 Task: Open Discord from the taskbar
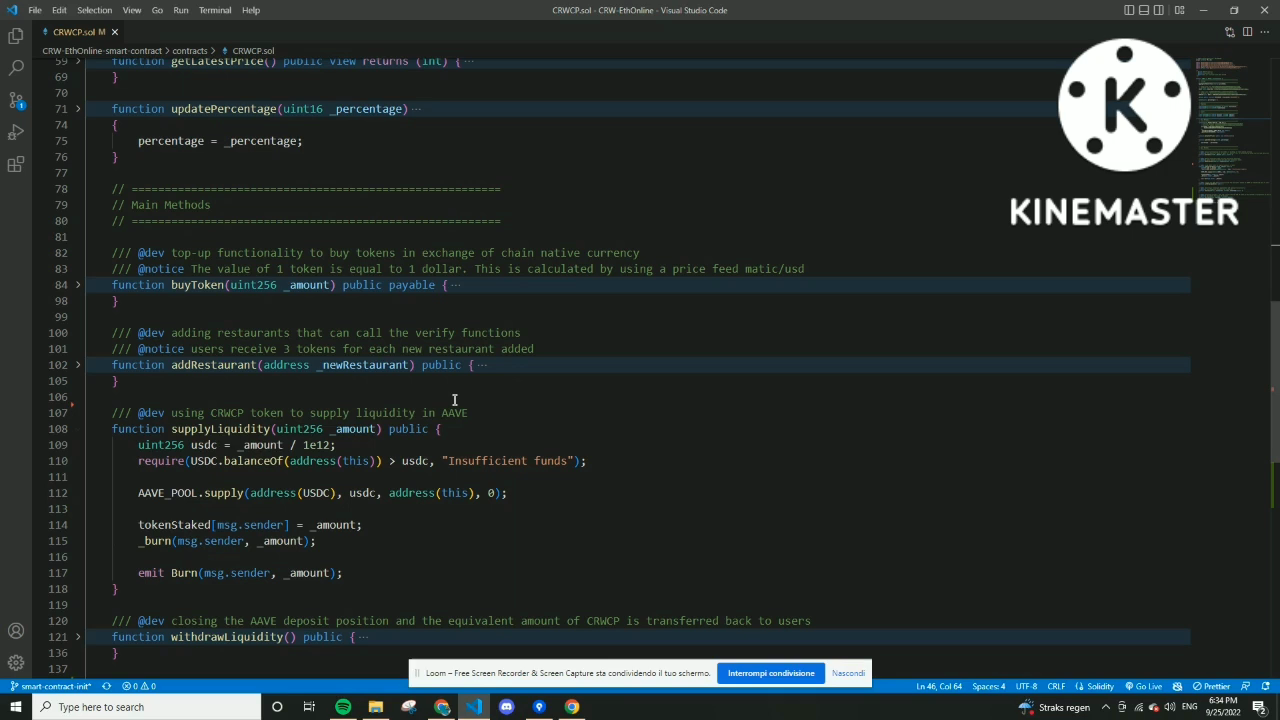point(506,707)
